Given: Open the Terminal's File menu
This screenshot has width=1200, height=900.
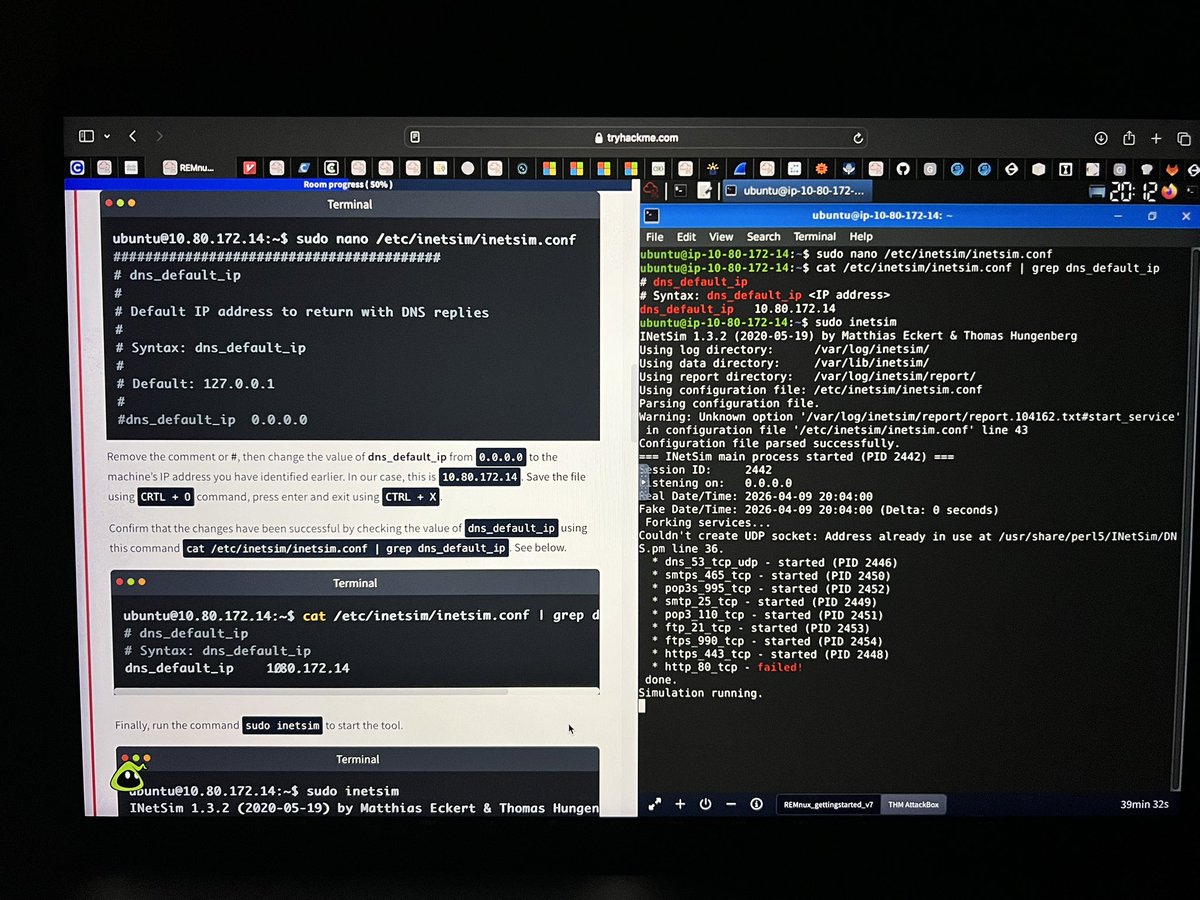Looking at the screenshot, I should pyautogui.click(x=652, y=237).
